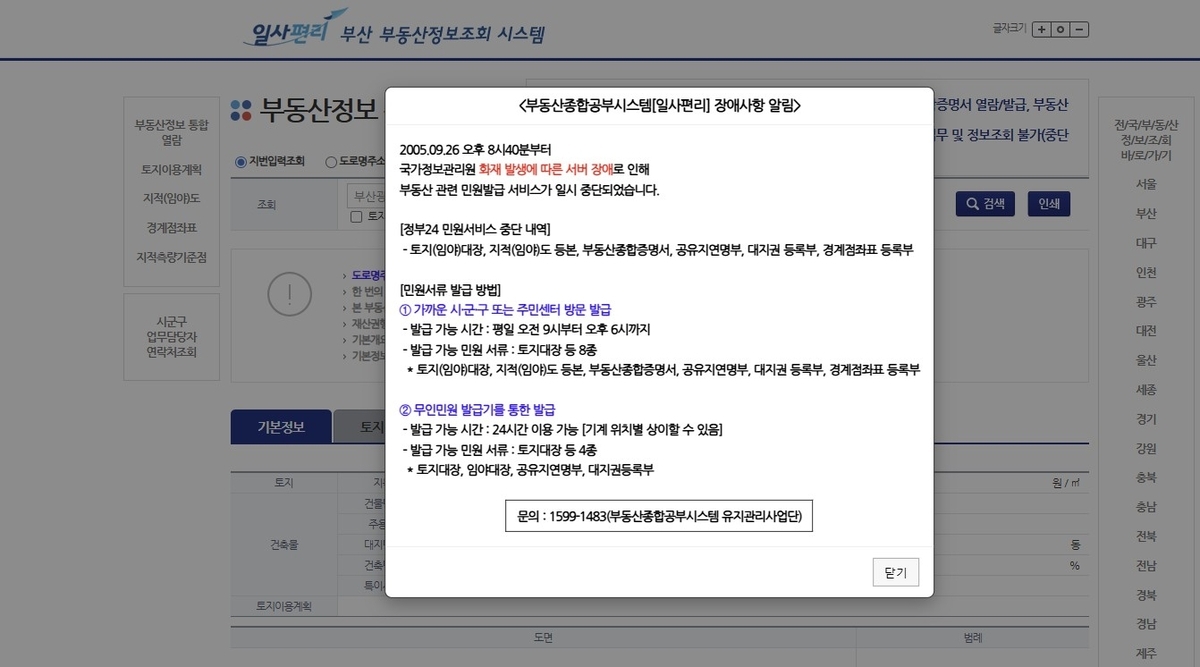Image resolution: width=1200 pixels, height=667 pixels.
Task: Click the 검색 search button
Action: point(985,204)
